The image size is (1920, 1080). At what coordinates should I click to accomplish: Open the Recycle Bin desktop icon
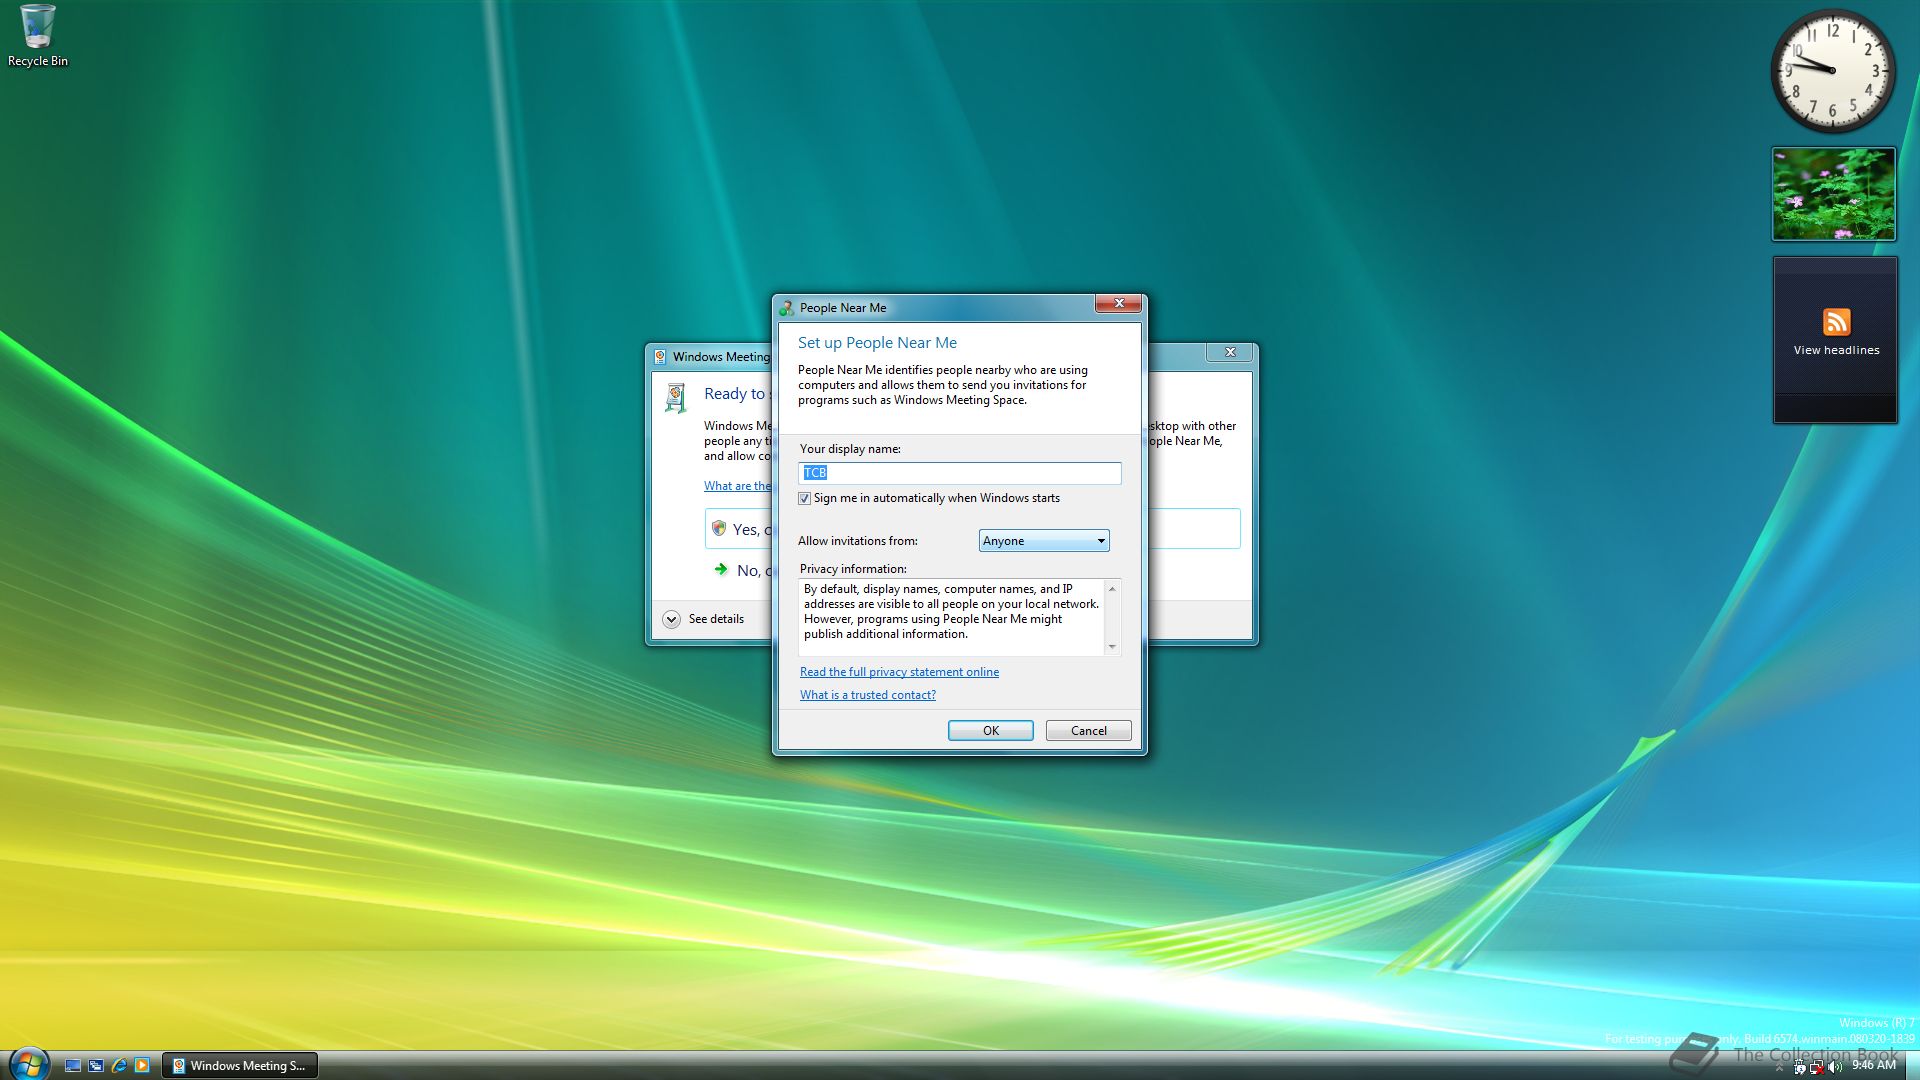coord(37,36)
